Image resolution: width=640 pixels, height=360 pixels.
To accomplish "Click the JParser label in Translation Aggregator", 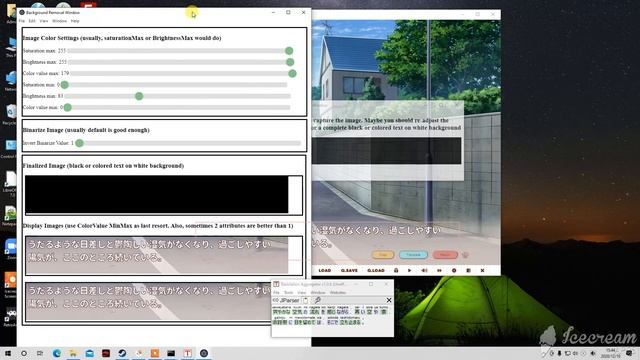I will (x=289, y=300).
